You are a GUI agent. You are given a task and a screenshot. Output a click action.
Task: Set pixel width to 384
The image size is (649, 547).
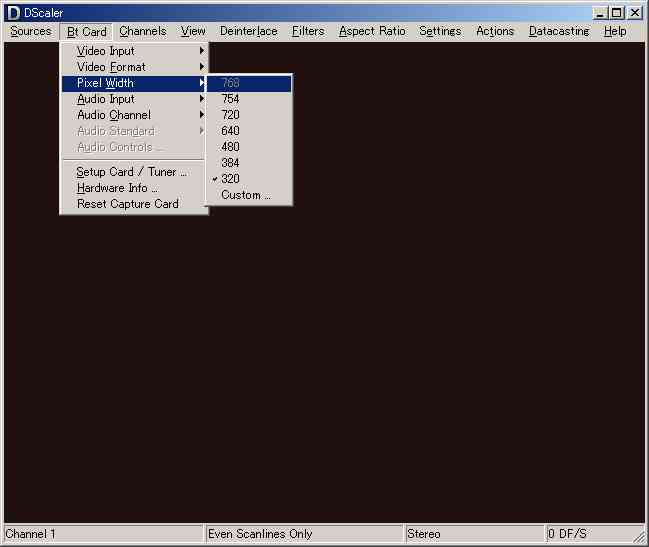[x=249, y=163]
